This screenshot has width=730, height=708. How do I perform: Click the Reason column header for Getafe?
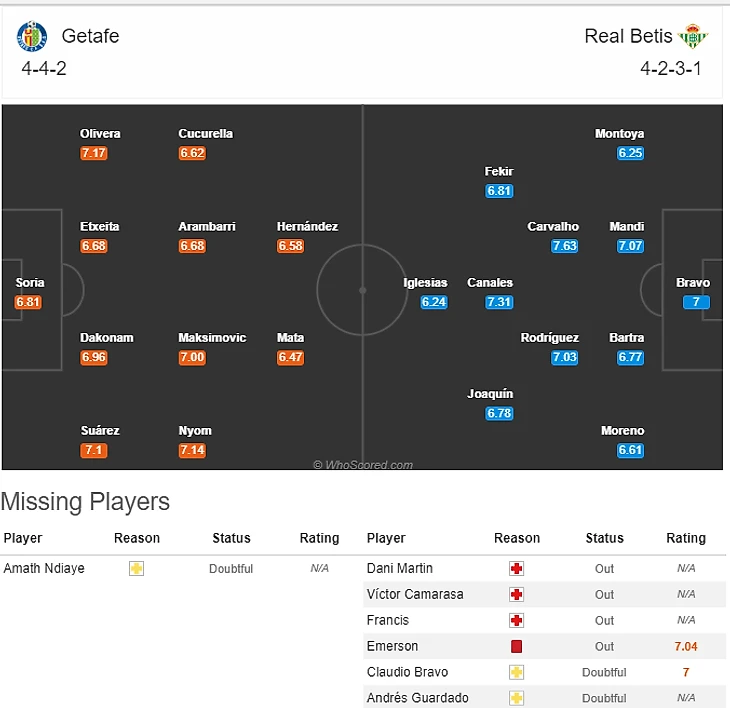pyautogui.click(x=137, y=538)
